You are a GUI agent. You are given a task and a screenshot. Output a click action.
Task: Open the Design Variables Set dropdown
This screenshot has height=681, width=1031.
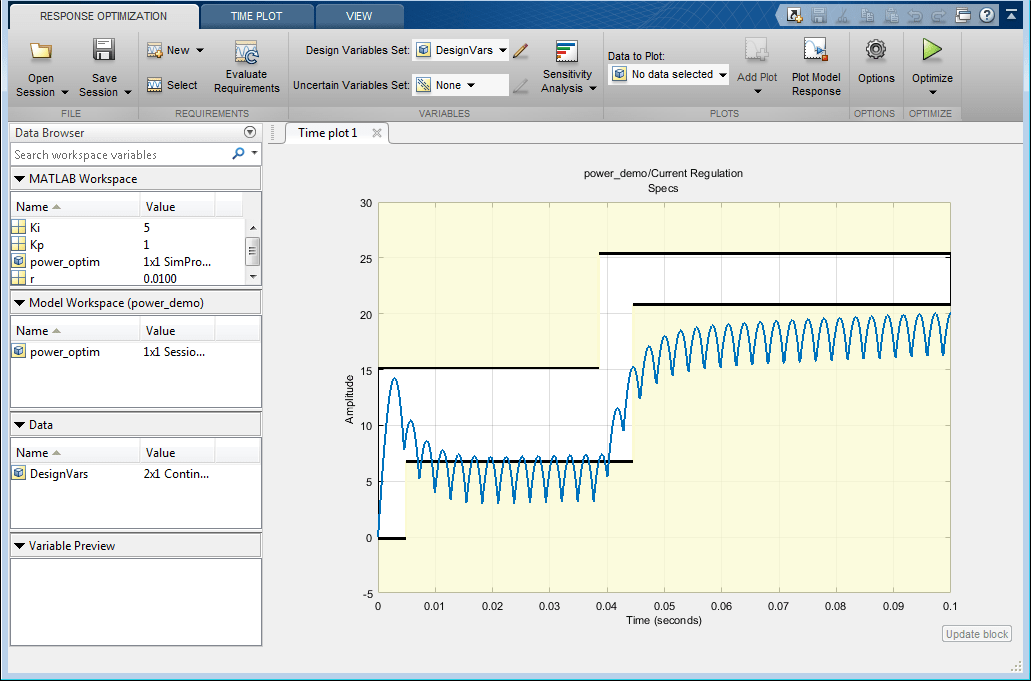pyautogui.click(x=462, y=50)
